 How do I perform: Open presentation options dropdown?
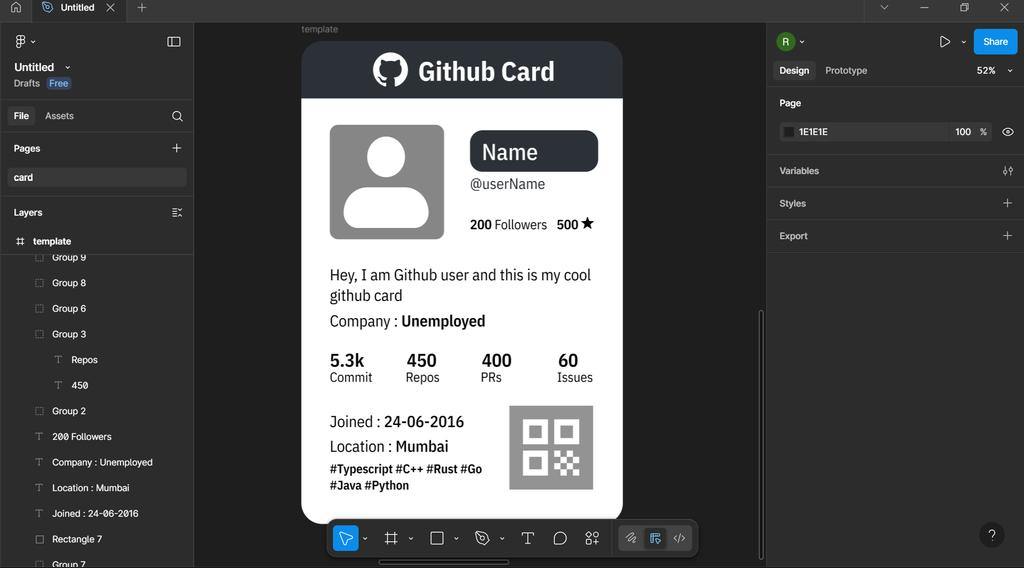tap(963, 42)
